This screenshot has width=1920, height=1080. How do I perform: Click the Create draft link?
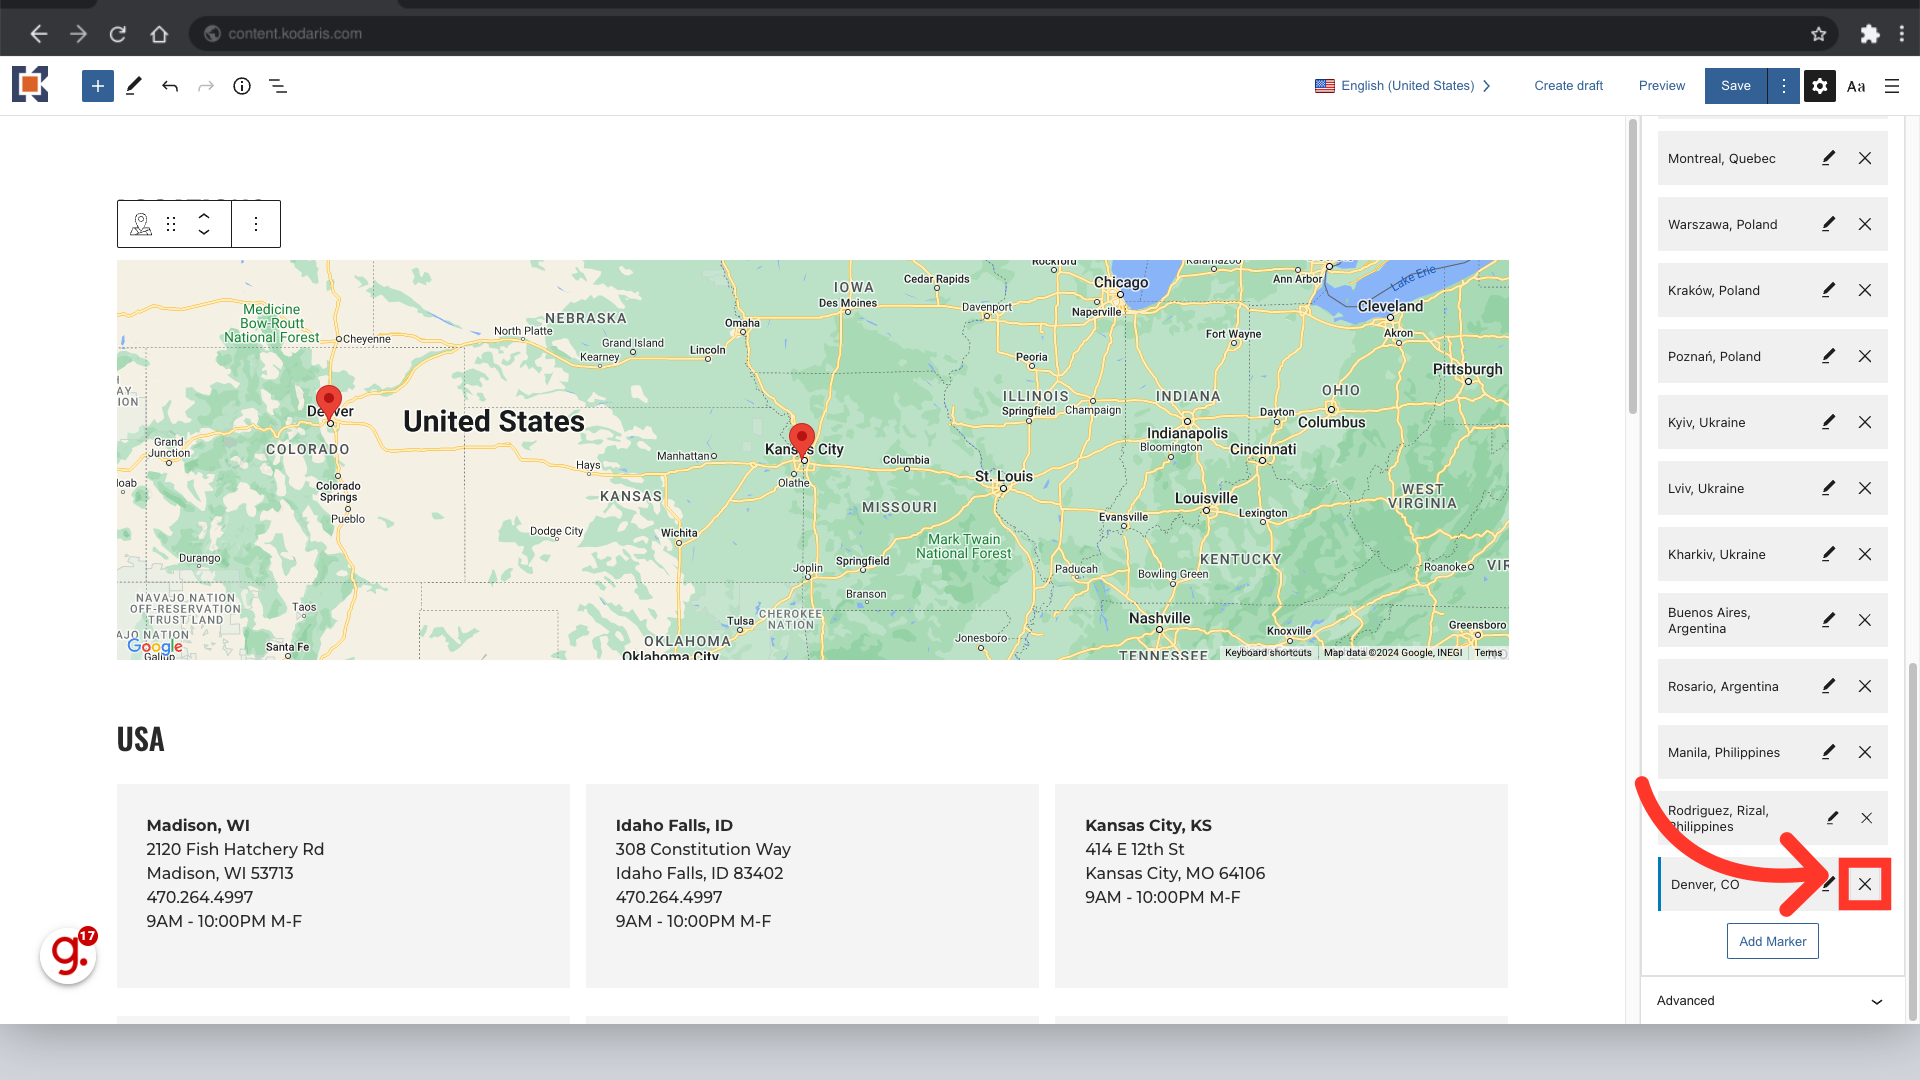click(x=1568, y=86)
